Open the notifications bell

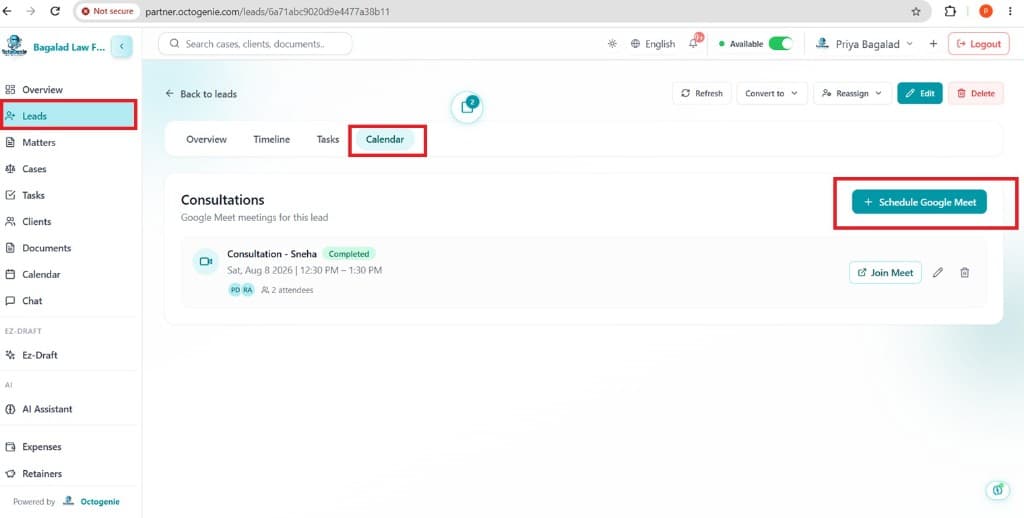[x=694, y=44]
